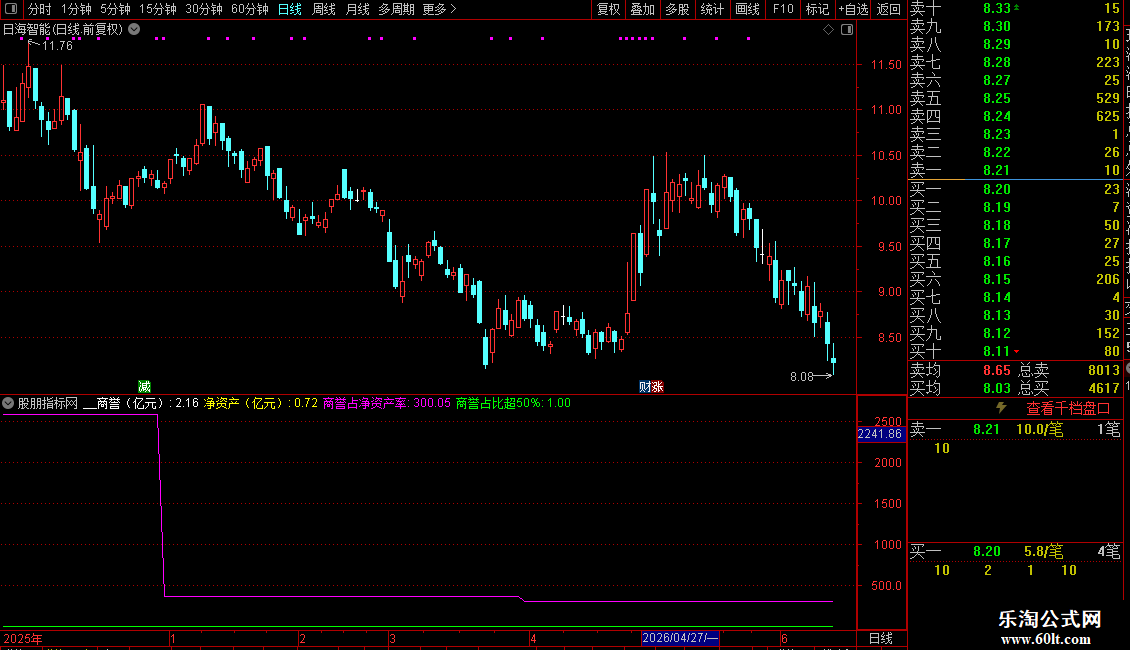Click the 商誉占比超50% 1.00 readout
This screenshot has width=1130, height=650.
click(513, 403)
